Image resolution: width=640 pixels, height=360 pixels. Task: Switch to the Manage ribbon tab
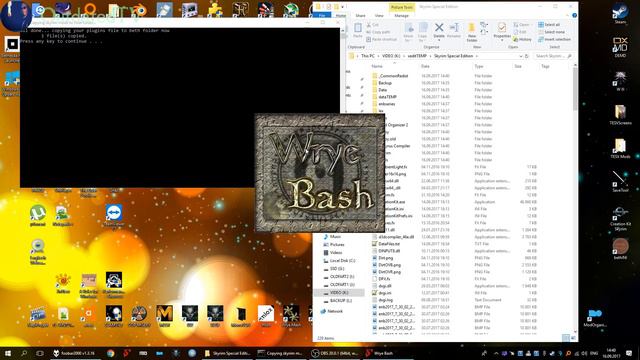(402, 16)
